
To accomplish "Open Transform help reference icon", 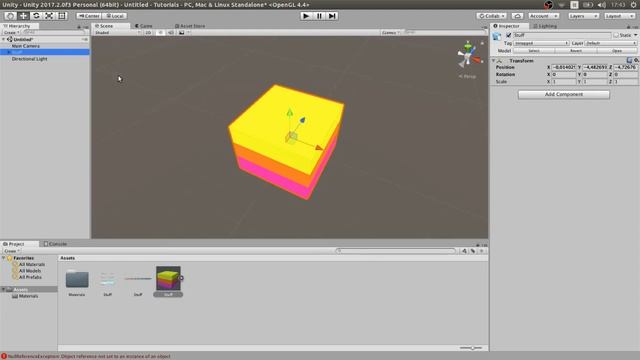I will tap(629, 60).
